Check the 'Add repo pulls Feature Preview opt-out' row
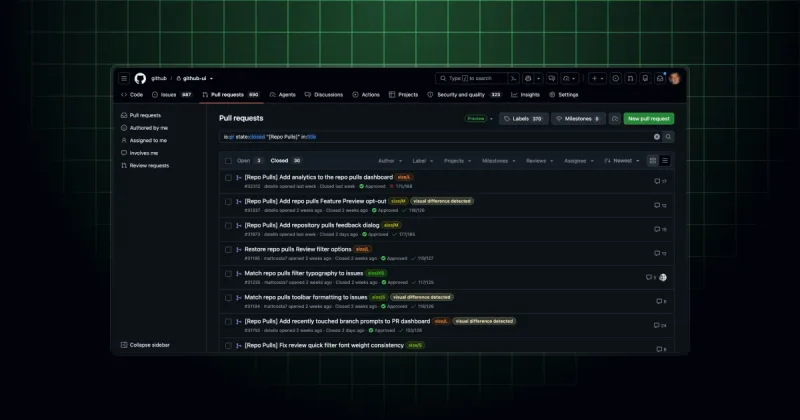 pos(228,202)
